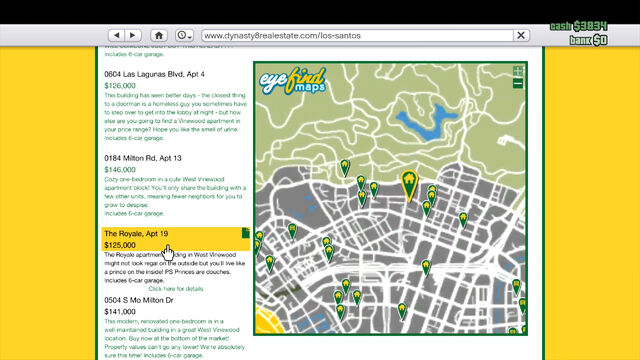The width and height of the screenshot is (640, 360).
Task: Click the dynasty8realestate URL address bar
Action: [357, 36]
